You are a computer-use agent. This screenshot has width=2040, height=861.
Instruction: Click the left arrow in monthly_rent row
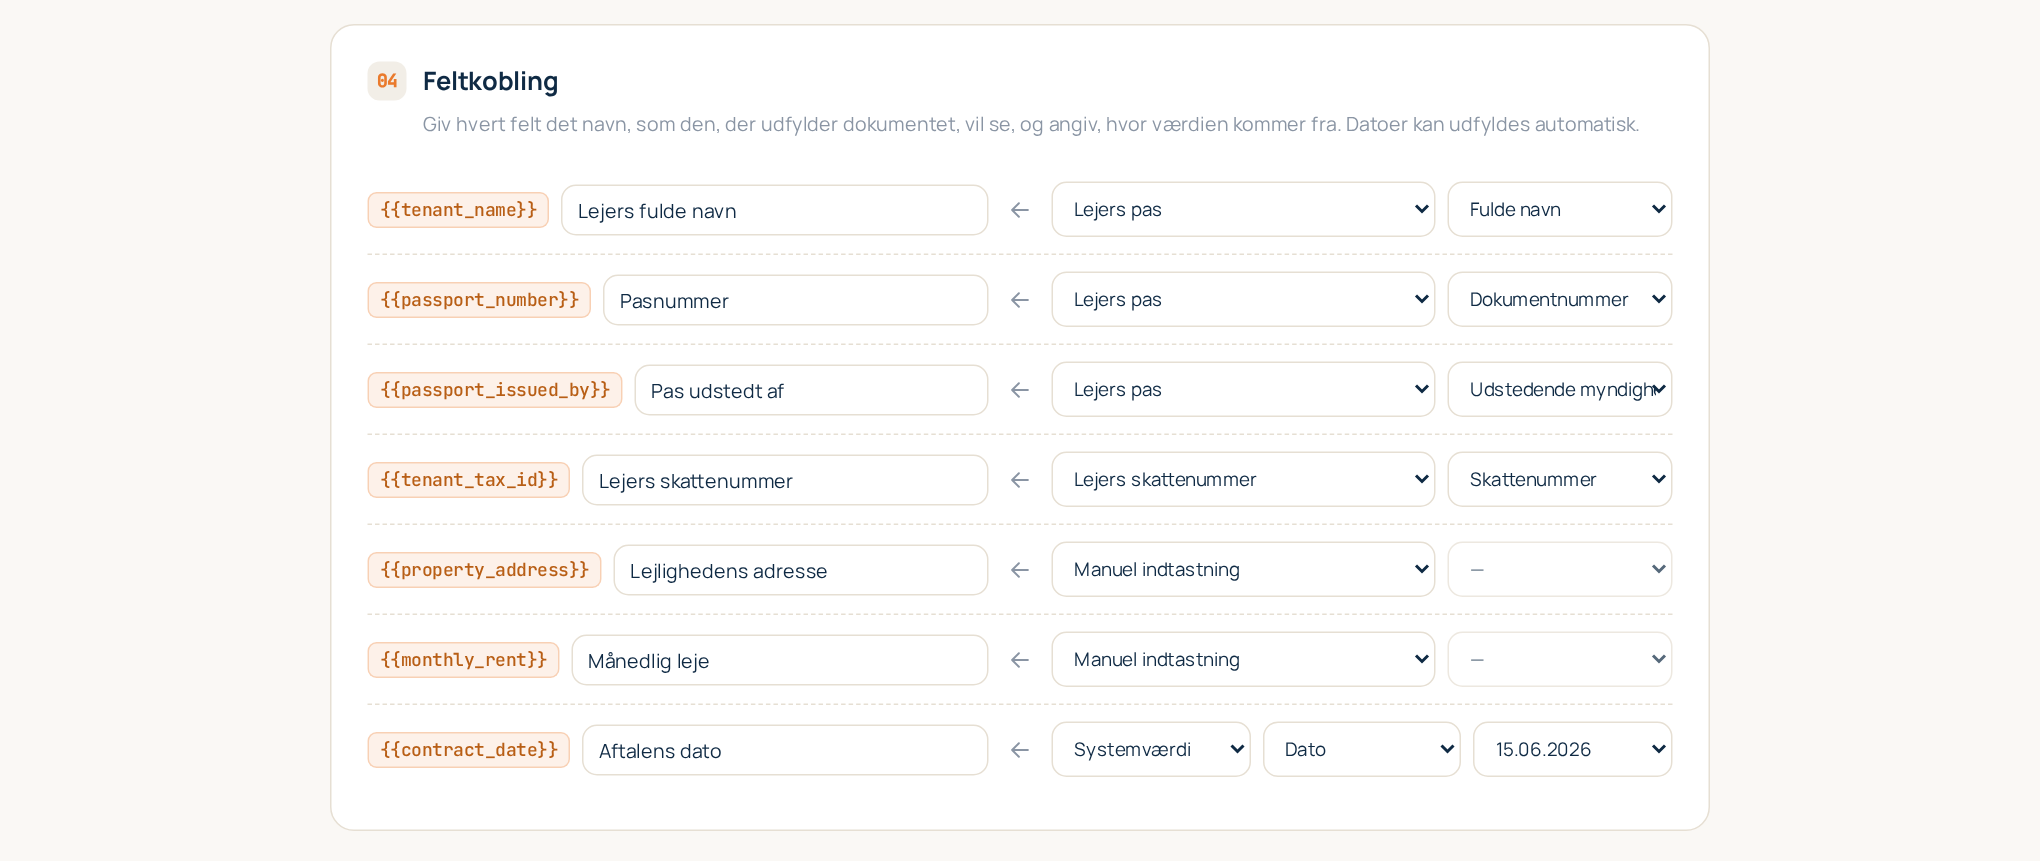[x=1020, y=660]
